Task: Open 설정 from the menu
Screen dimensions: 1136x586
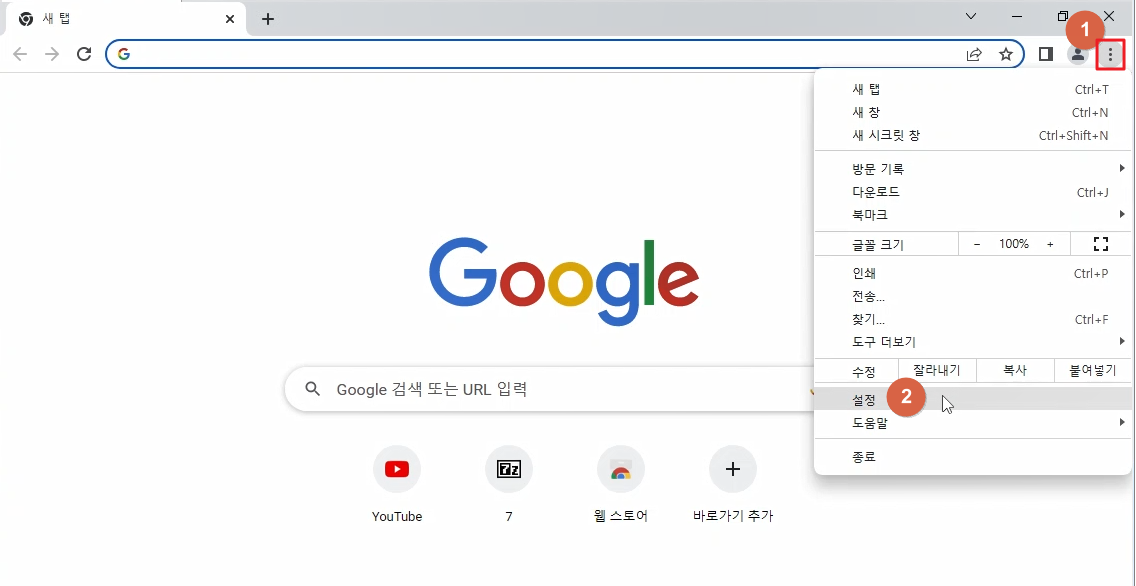Action: (x=974, y=399)
